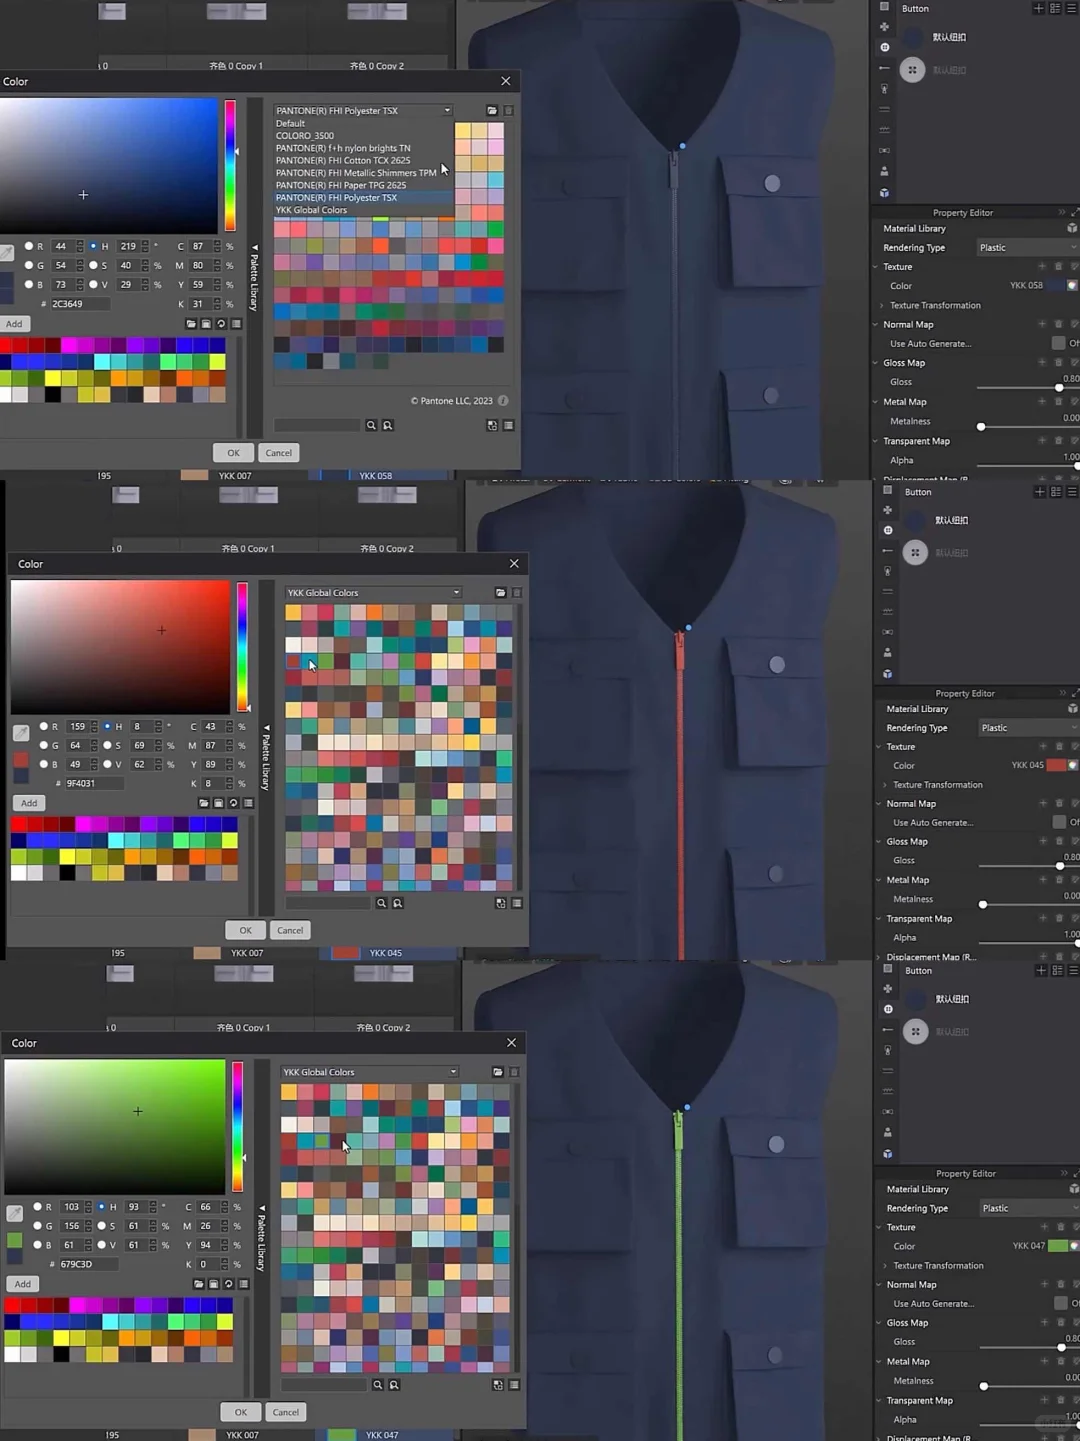Open palette folder icon beside the PANTONE dropdown
The width and height of the screenshot is (1080, 1441).
[x=492, y=111]
